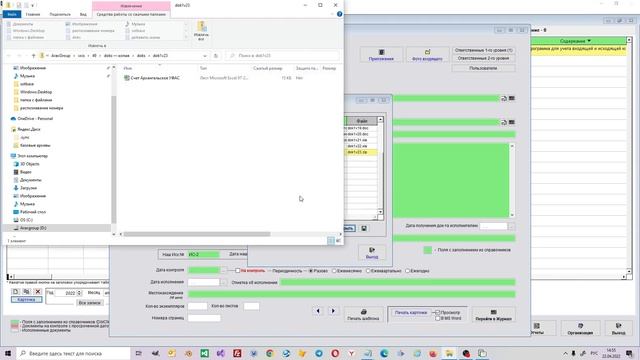Open notification center in system tray
The image size is (640, 360).
(629, 353)
